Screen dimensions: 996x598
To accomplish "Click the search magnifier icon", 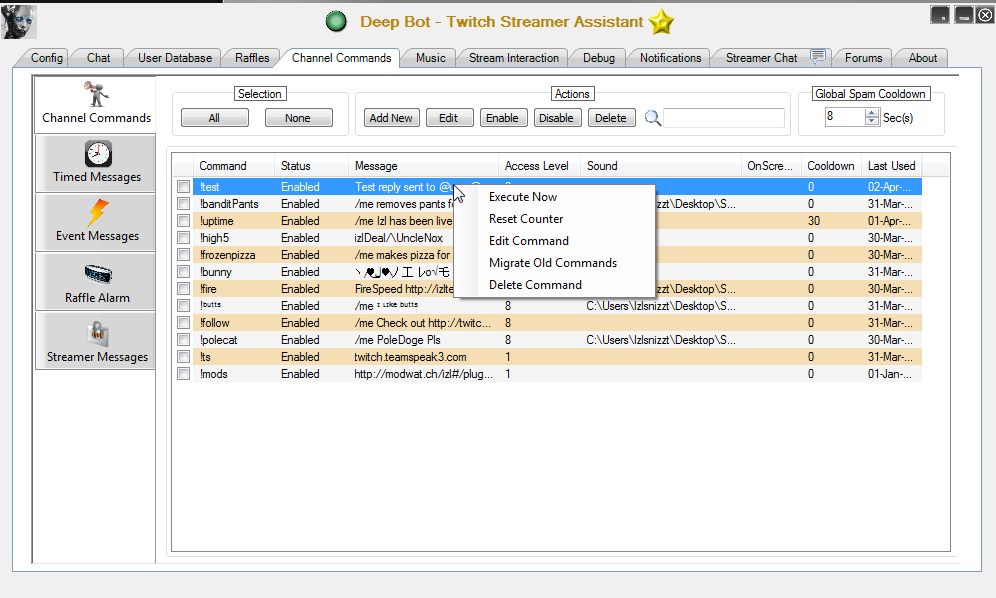I will pos(652,118).
